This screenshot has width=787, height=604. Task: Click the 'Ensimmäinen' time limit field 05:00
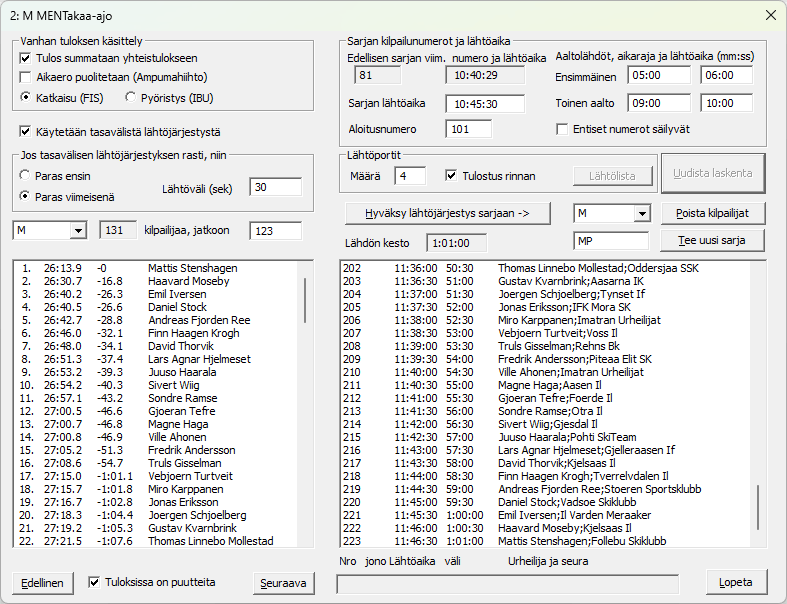pyautogui.click(x=659, y=75)
